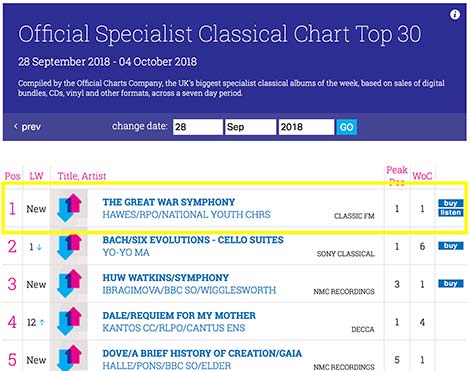The height and width of the screenshot is (371, 470).
Task: Buy The Great War Symphony album
Action: [x=450, y=203]
